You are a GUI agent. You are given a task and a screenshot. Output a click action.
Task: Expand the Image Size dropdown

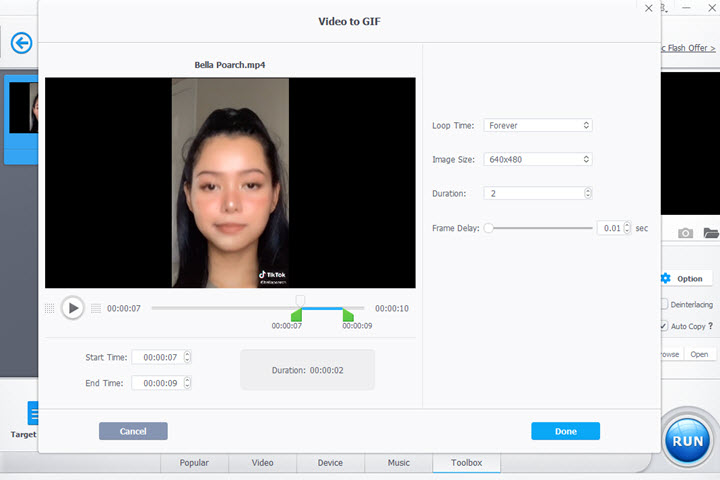click(538, 159)
